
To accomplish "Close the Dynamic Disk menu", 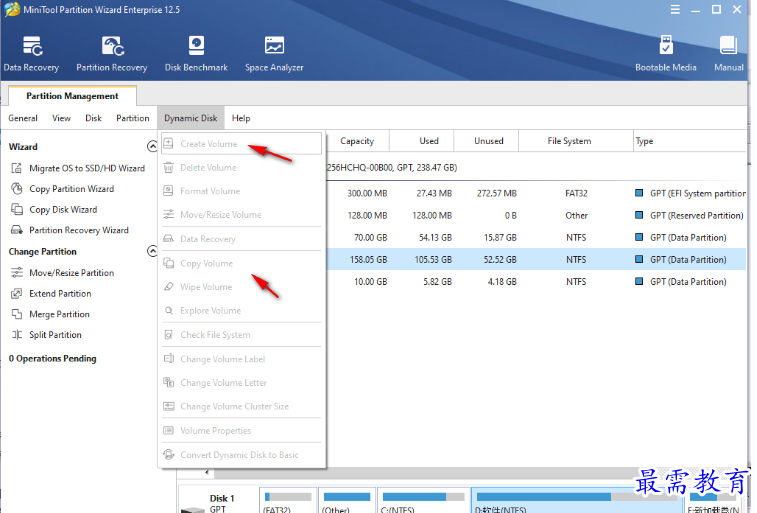I will pyautogui.click(x=191, y=118).
